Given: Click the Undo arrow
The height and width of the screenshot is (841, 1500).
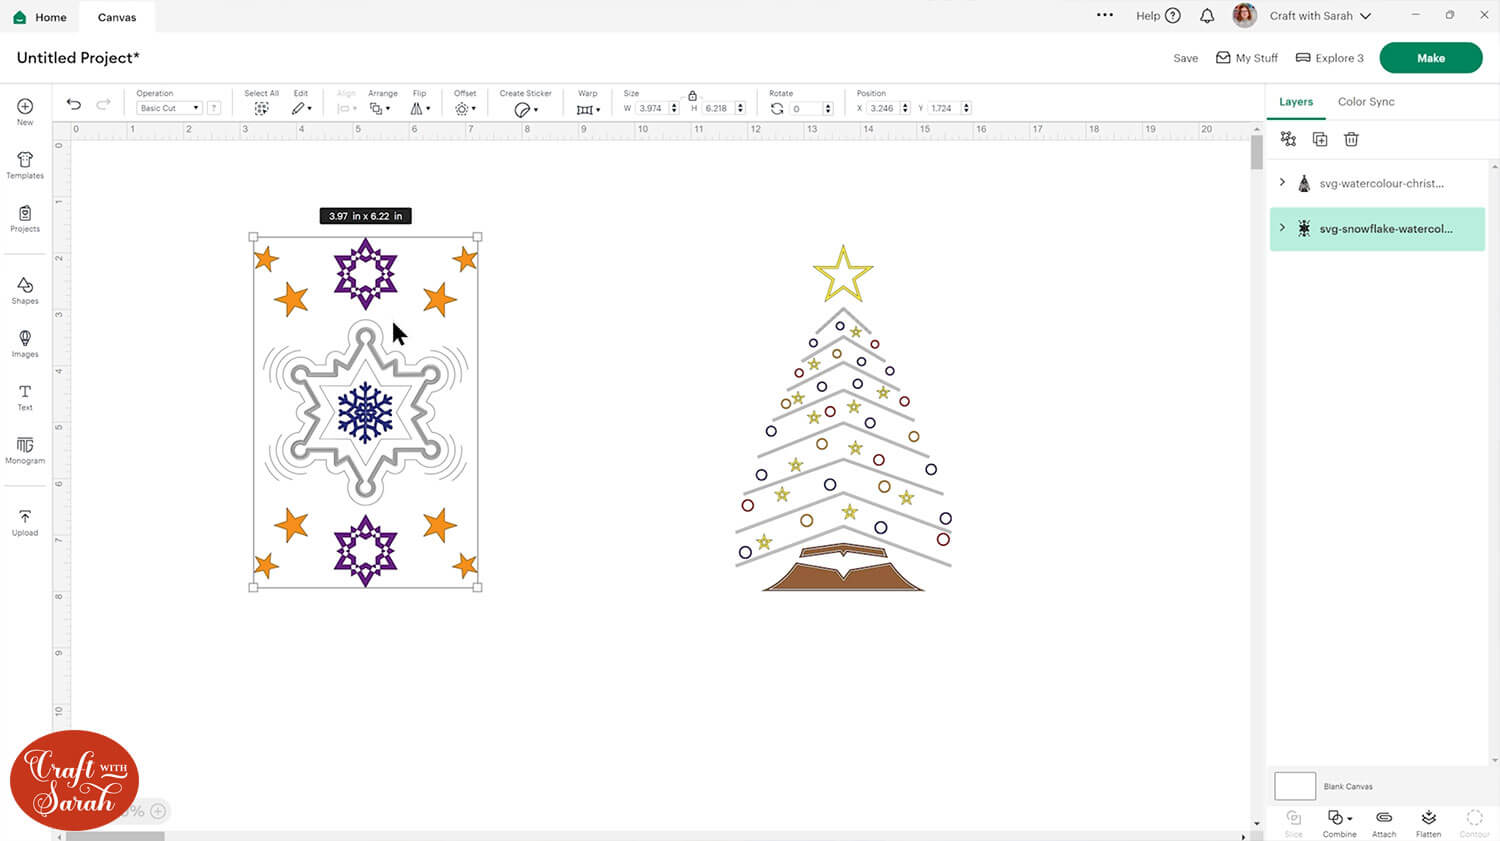Looking at the screenshot, I should [x=74, y=105].
